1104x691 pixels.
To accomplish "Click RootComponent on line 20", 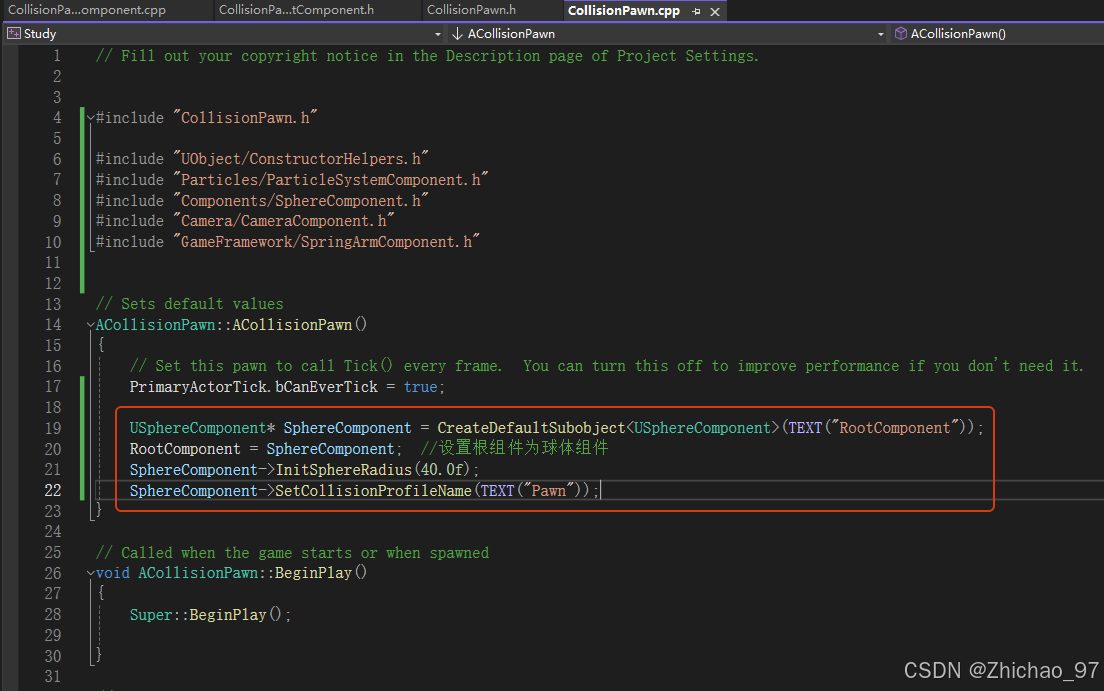I will tap(185, 449).
